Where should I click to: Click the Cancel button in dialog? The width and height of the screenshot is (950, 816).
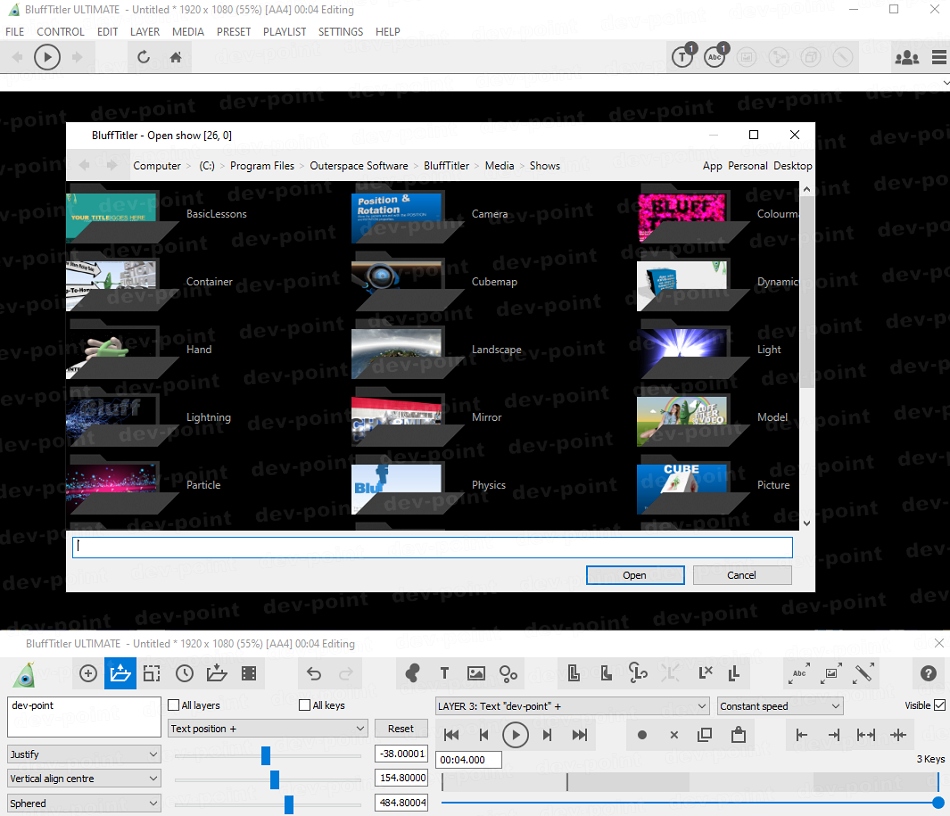click(742, 575)
